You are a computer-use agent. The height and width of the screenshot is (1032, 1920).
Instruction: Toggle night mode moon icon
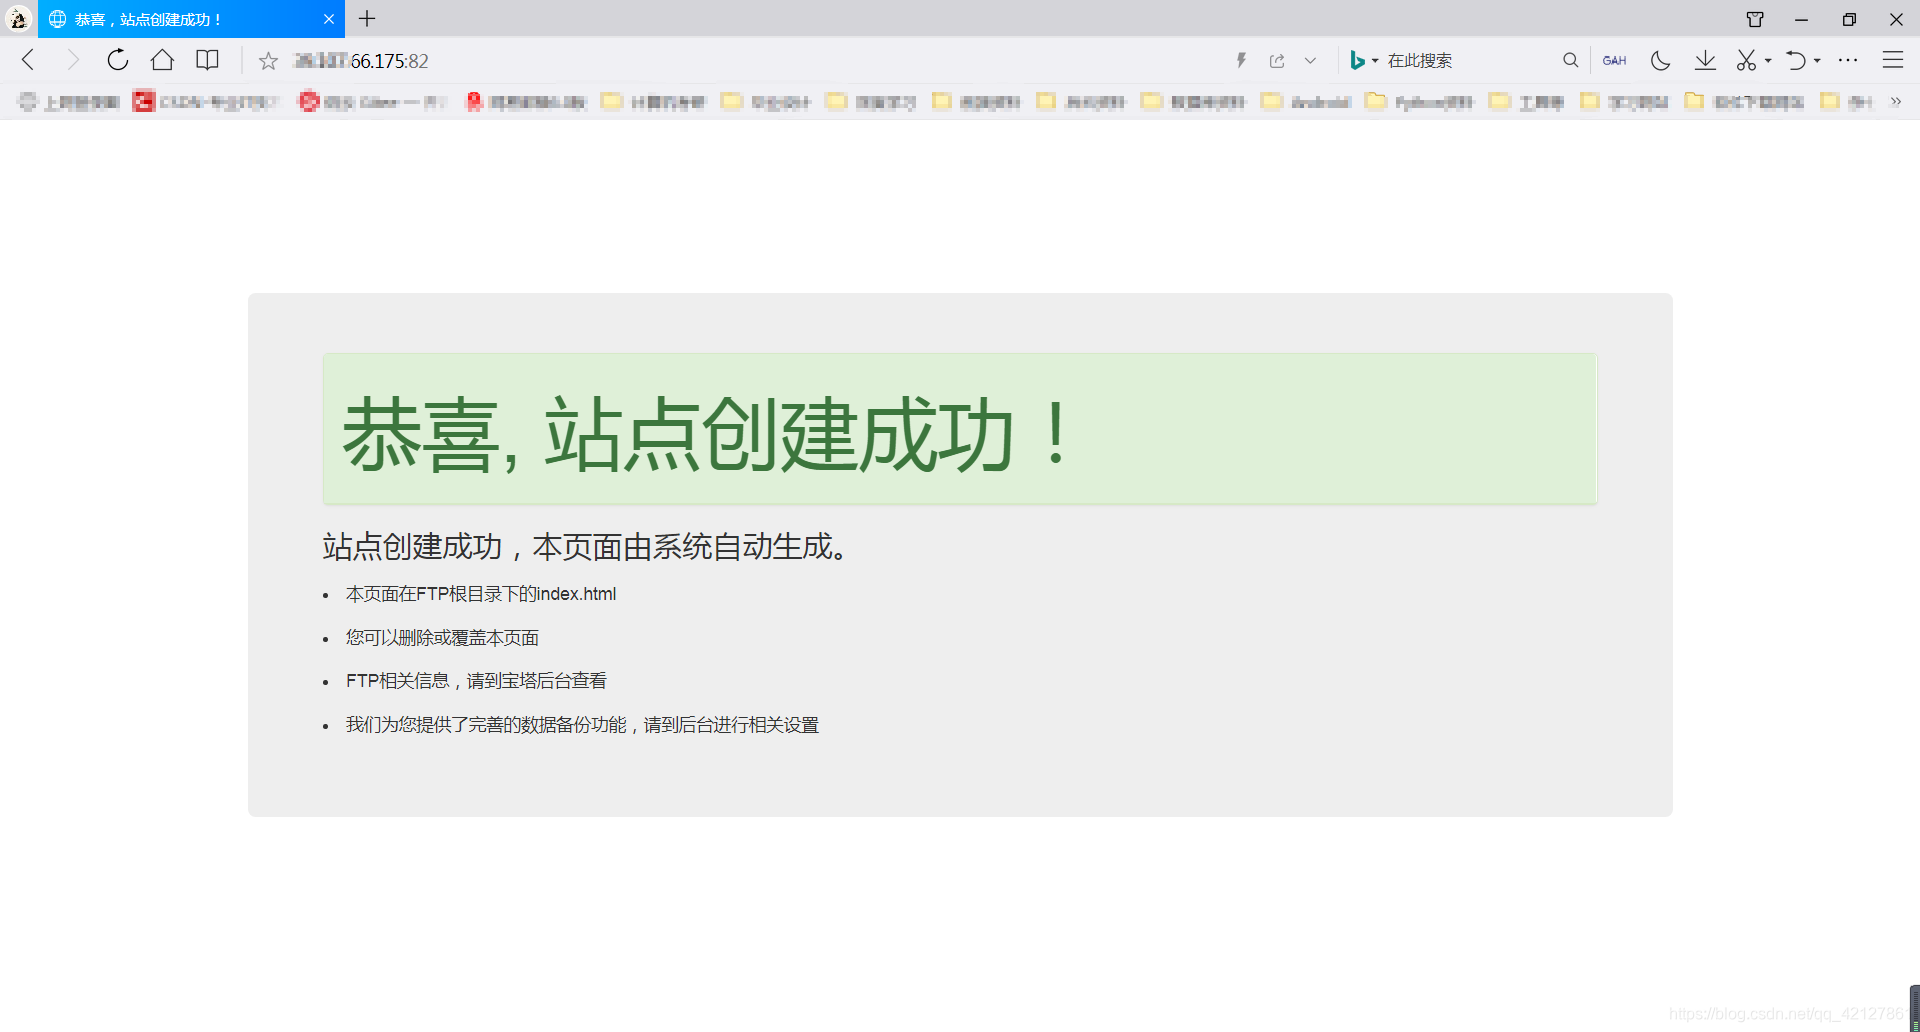[1660, 60]
